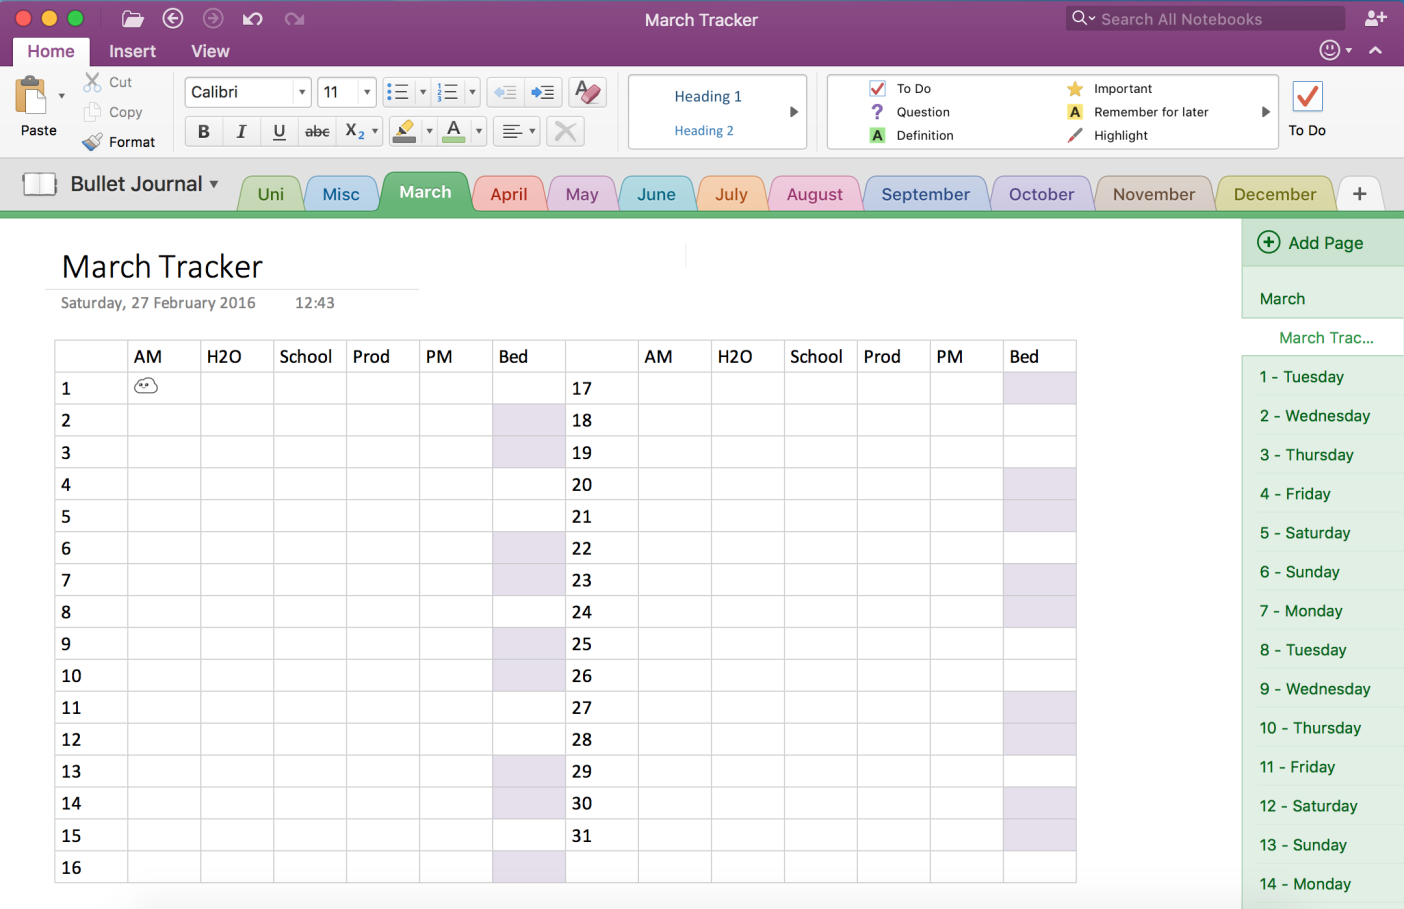
Task: Click the Search All Notebooks field
Action: pos(1210,19)
